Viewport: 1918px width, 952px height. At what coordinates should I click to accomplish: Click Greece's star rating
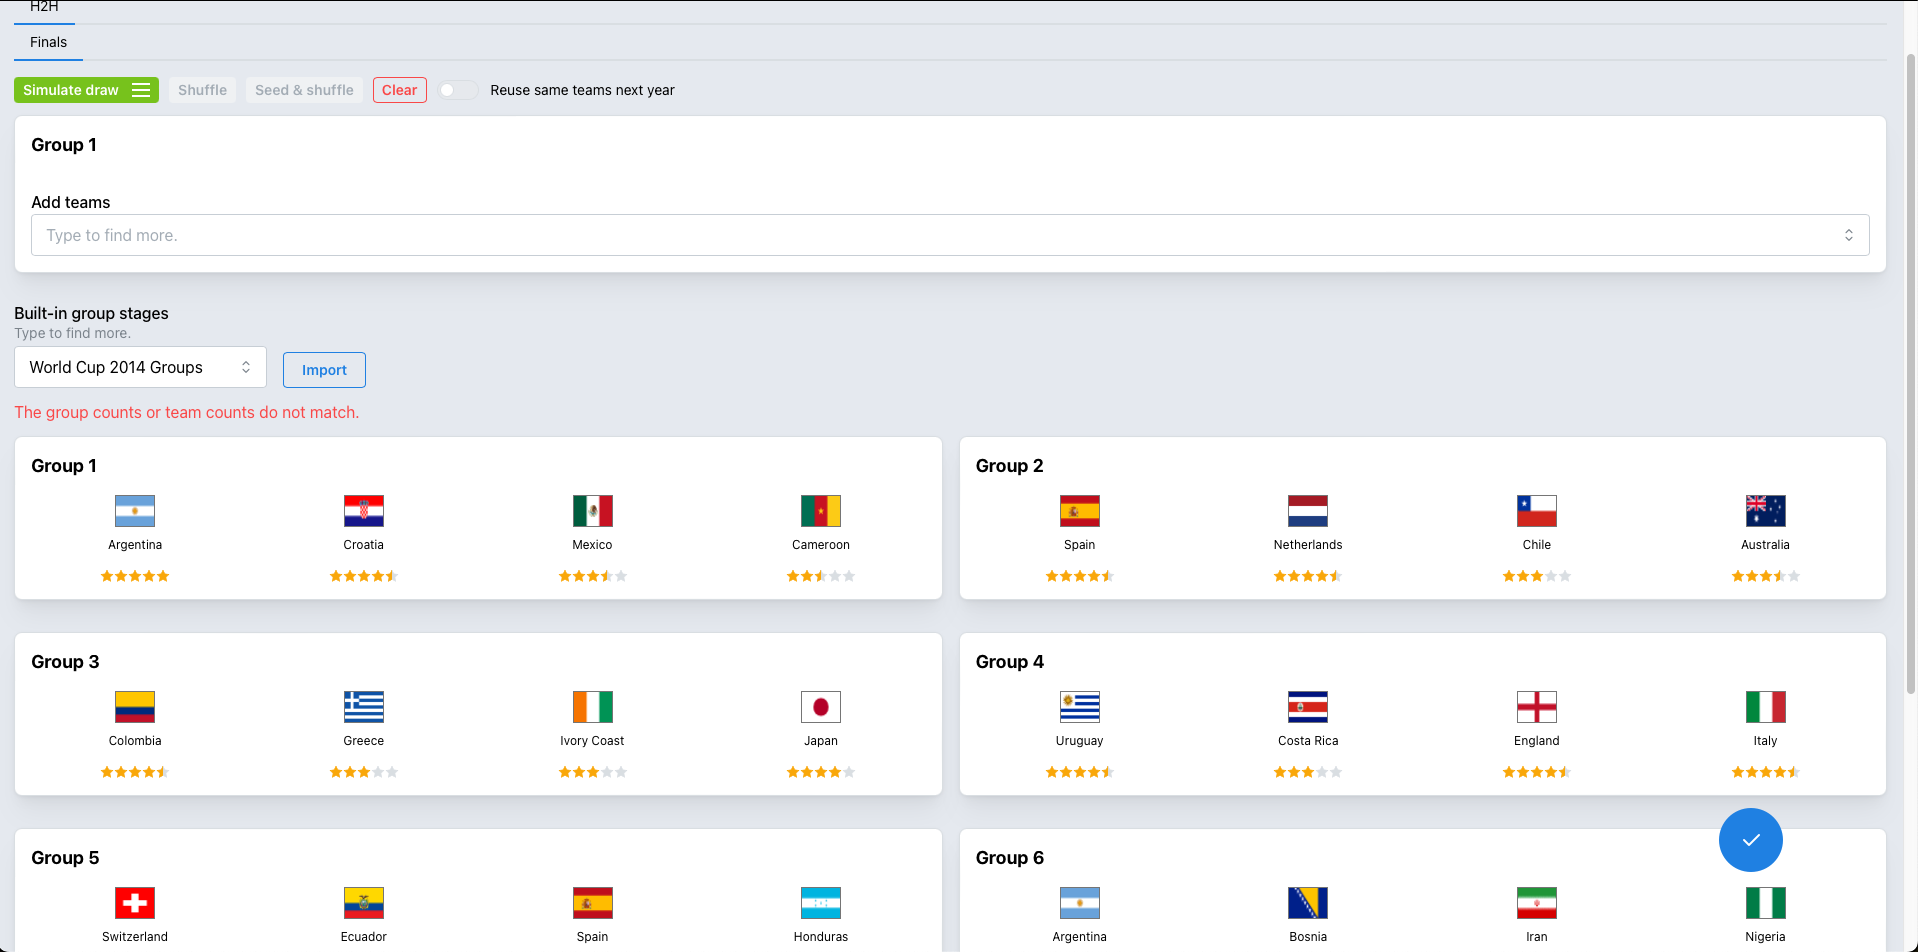[364, 772]
